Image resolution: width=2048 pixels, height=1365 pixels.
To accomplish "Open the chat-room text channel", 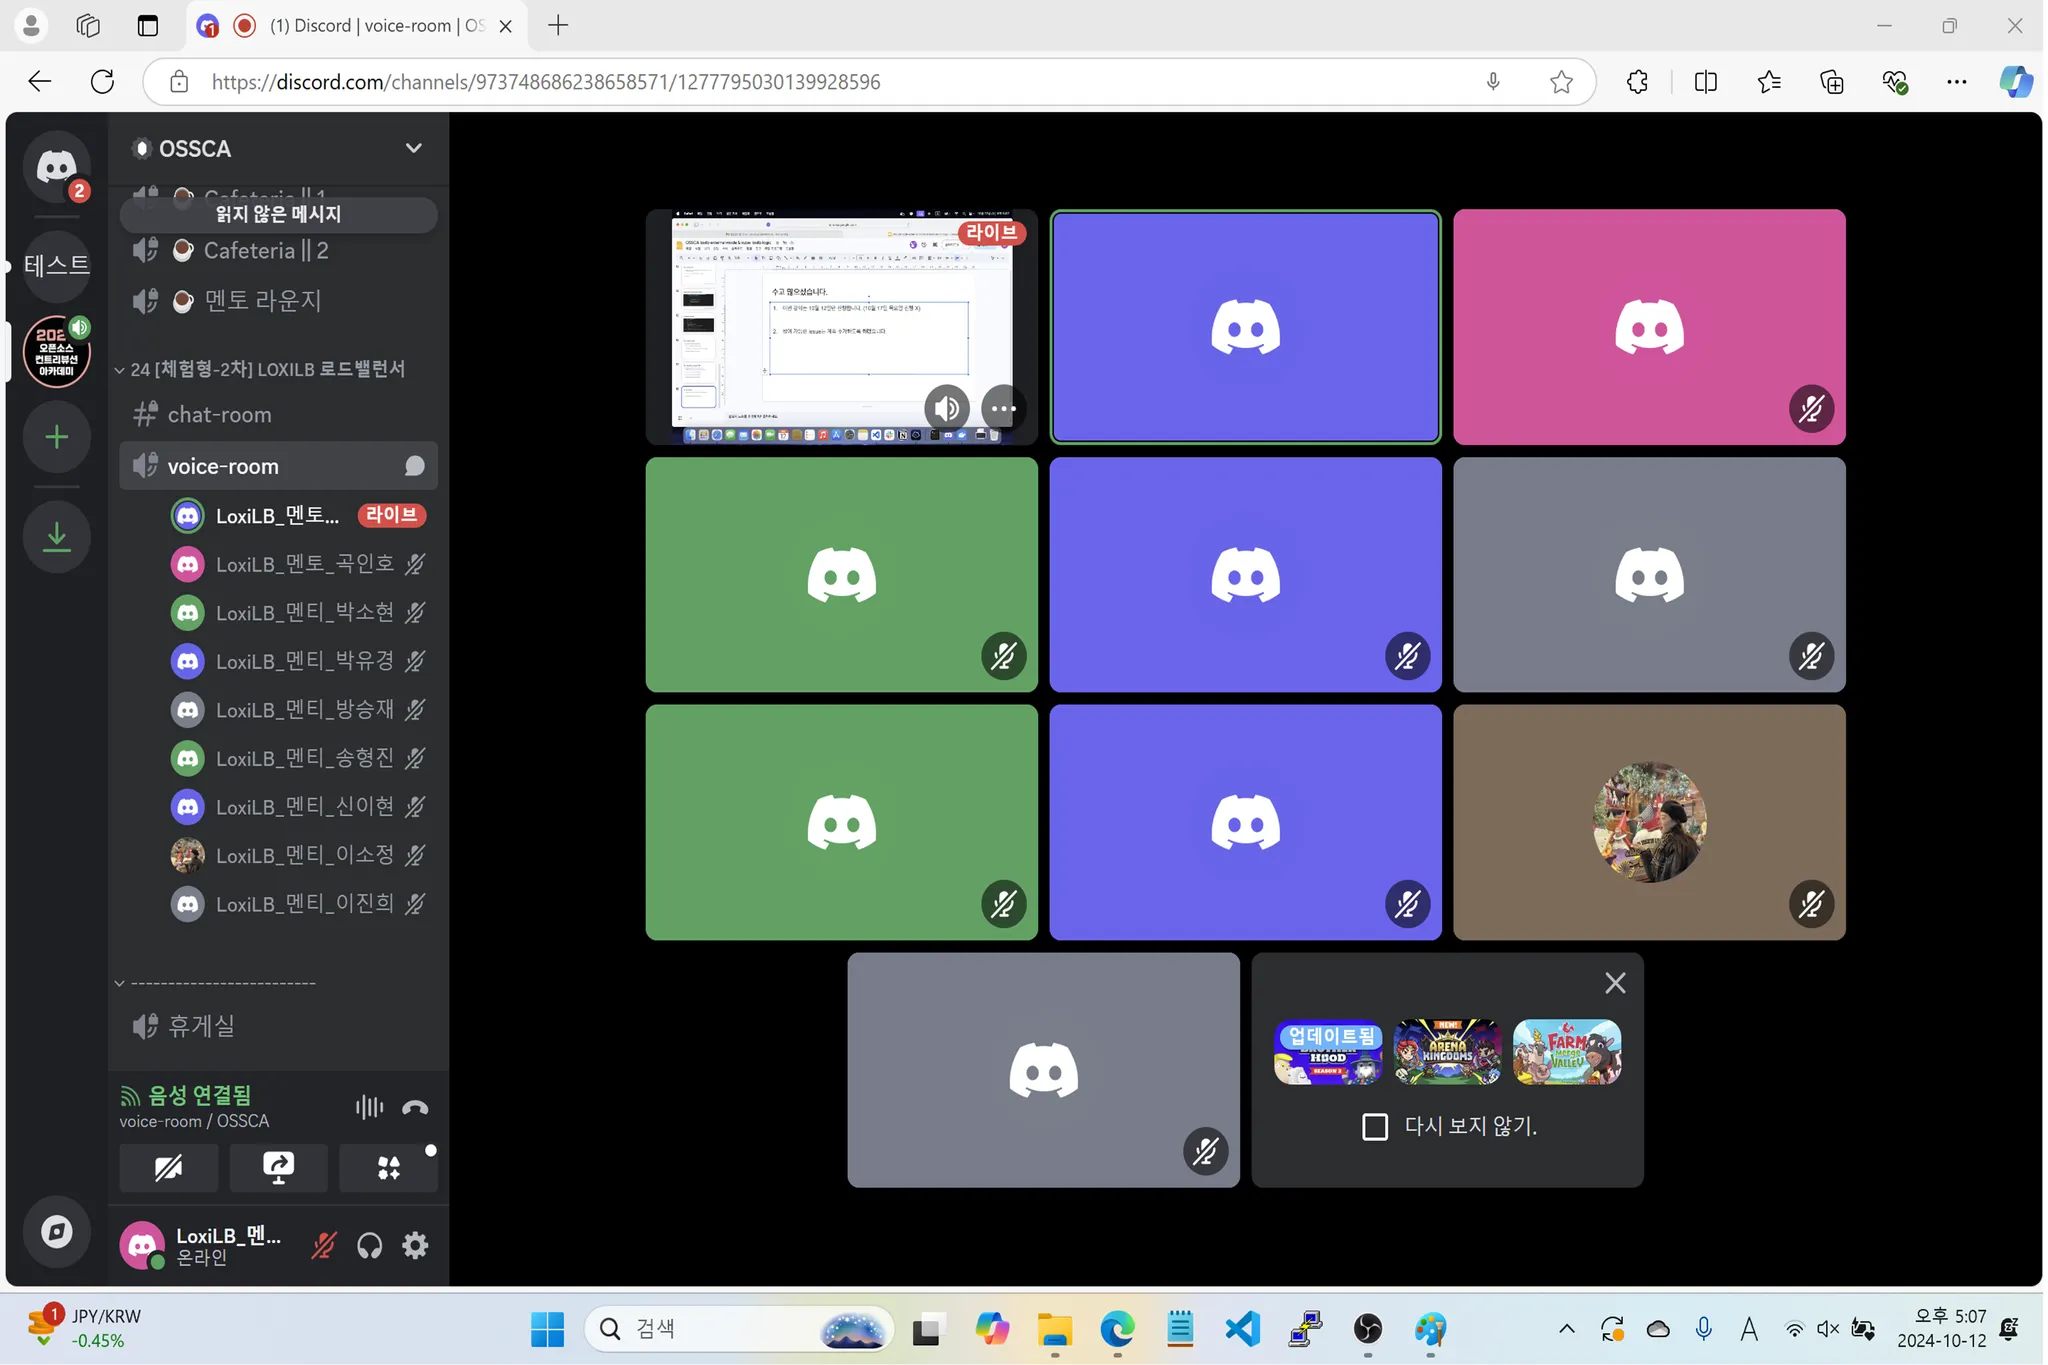I will [219, 414].
